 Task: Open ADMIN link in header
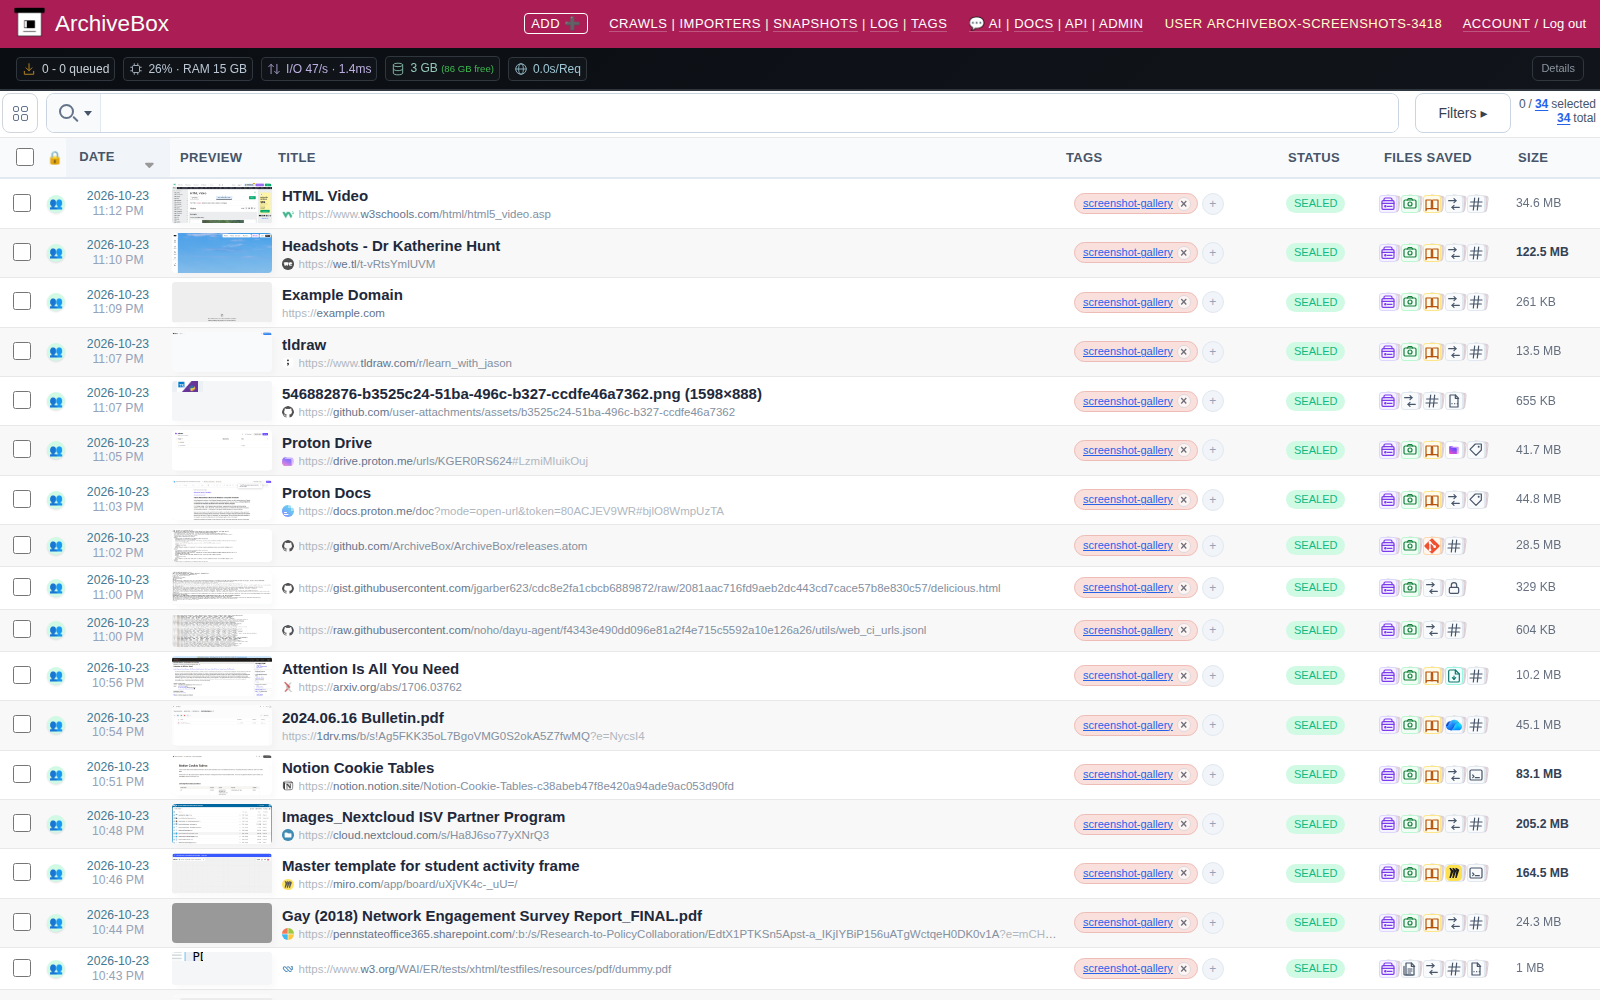pyautogui.click(x=1121, y=24)
